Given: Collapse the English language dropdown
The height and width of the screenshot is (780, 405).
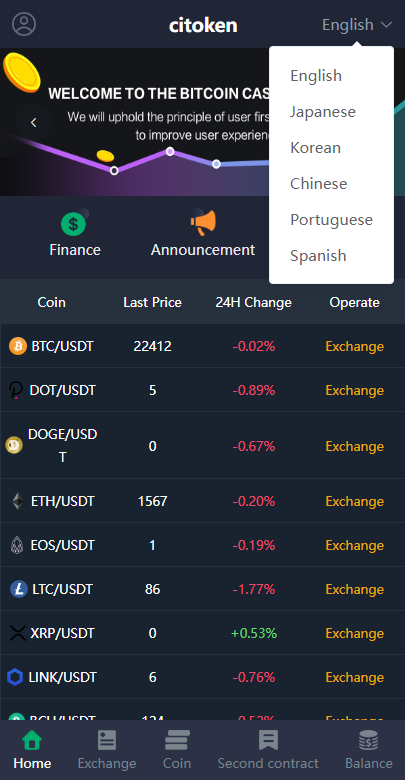Looking at the screenshot, I should 357,24.
